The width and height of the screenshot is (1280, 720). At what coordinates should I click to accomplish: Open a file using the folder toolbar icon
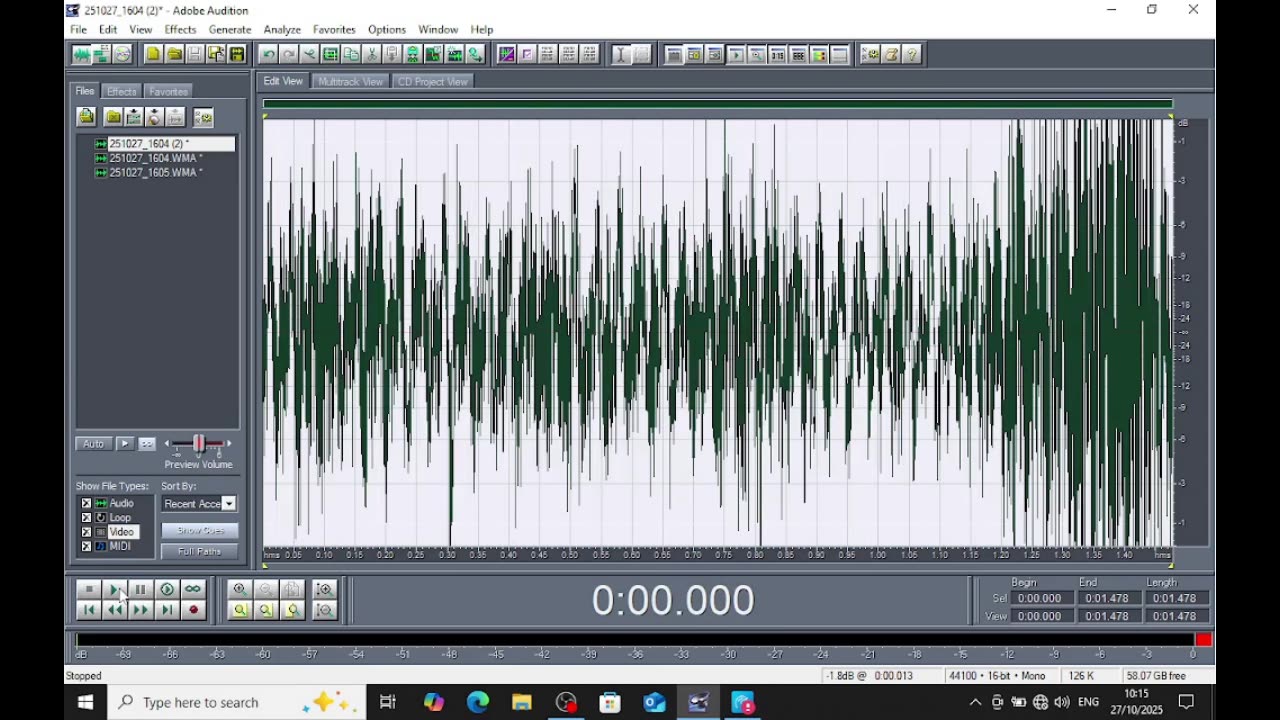point(174,54)
